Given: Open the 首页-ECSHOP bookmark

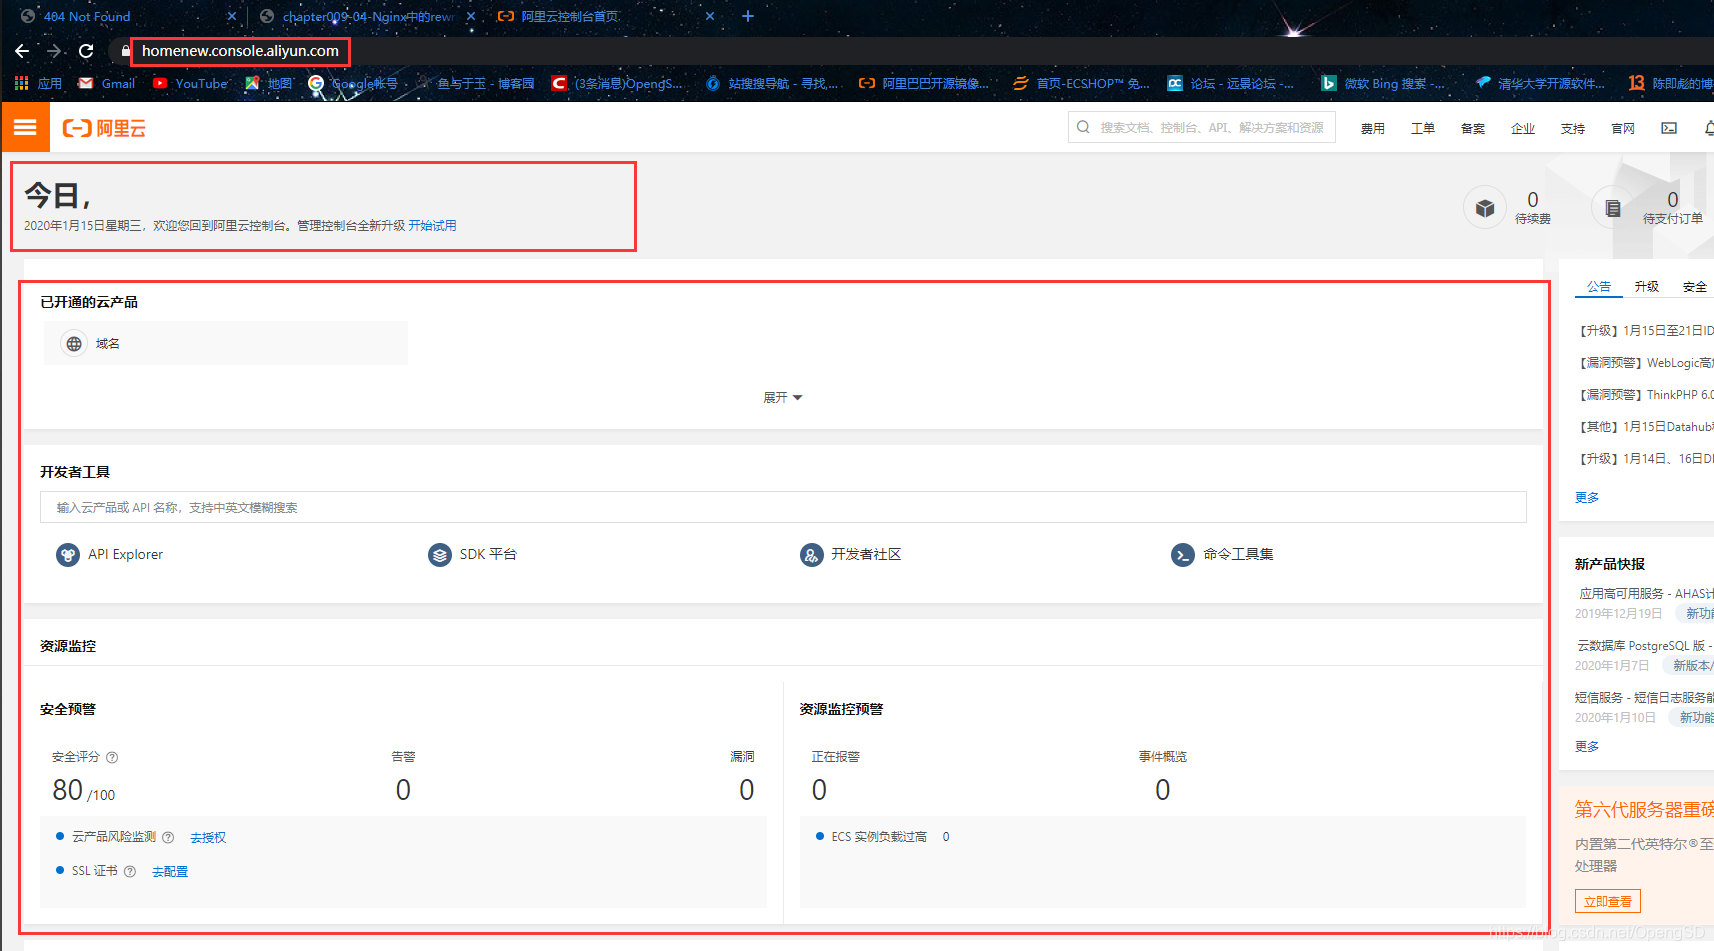Looking at the screenshot, I should pyautogui.click(x=1081, y=83).
